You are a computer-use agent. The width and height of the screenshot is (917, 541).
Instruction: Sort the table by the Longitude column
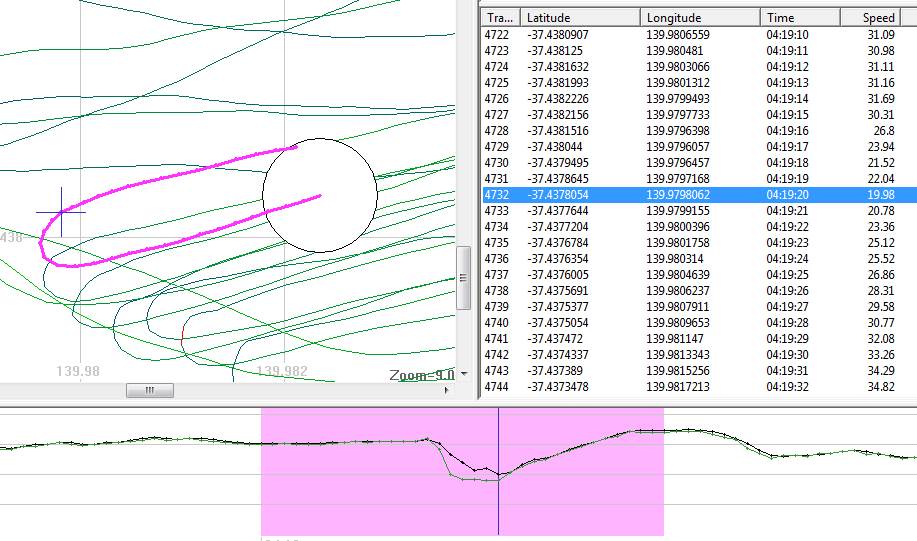700,18
